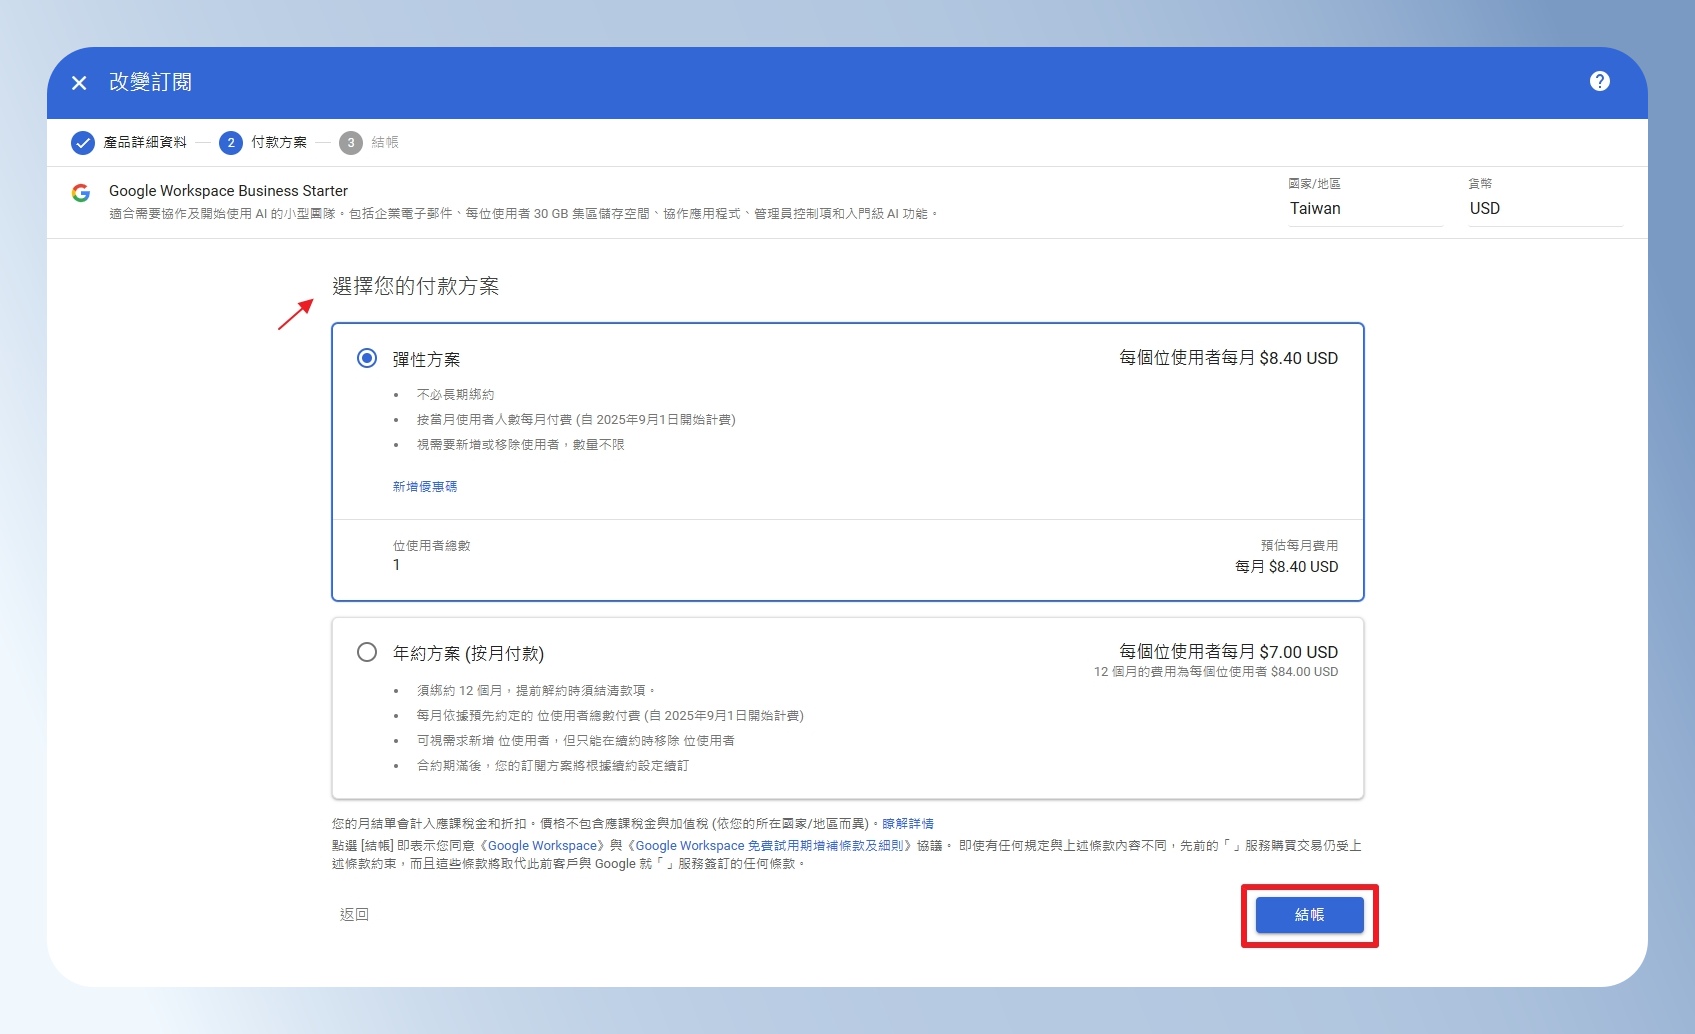The width and height of the screenshot is (1695, 1034).
Task: Click the 位使用者總數 value 1
Action: (396, 565)
